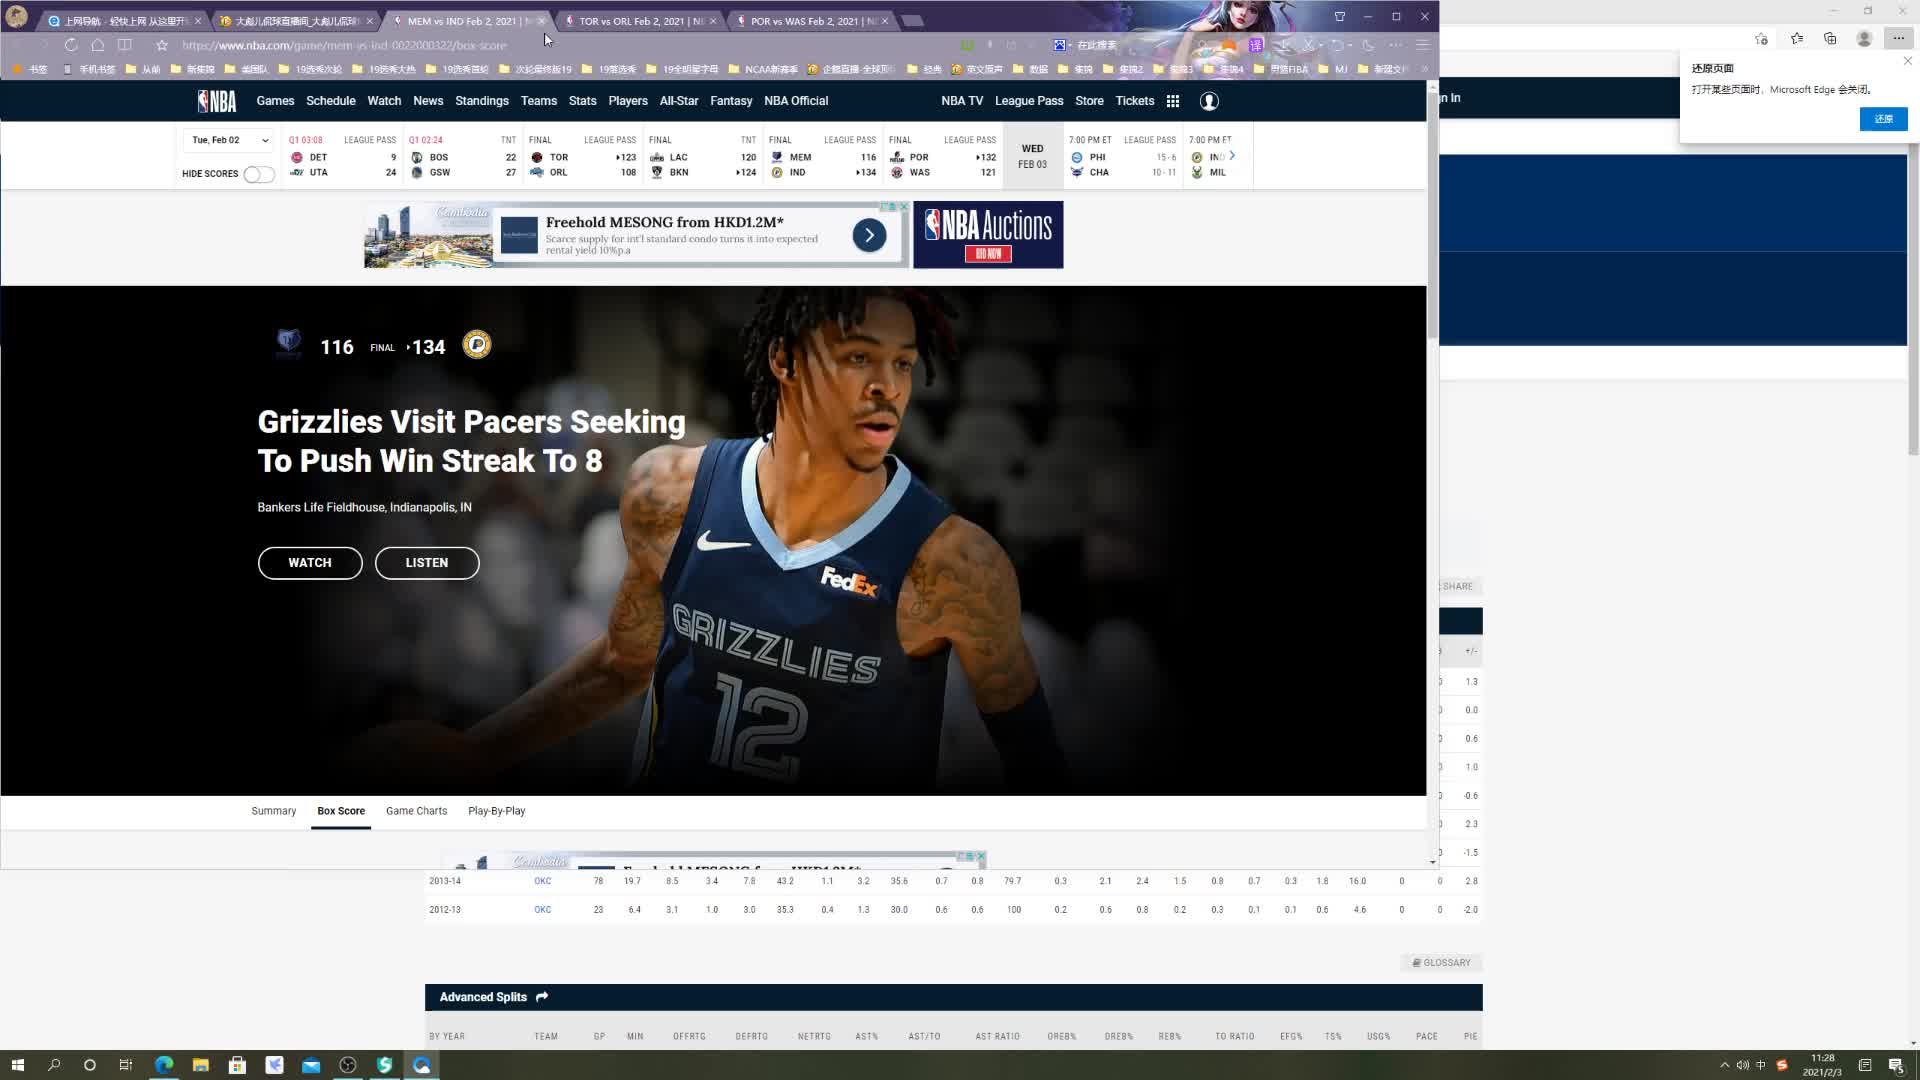Viewport: 1920px width, 1080px height.
Task: Click the WATCH button
Action: [310, 563]
